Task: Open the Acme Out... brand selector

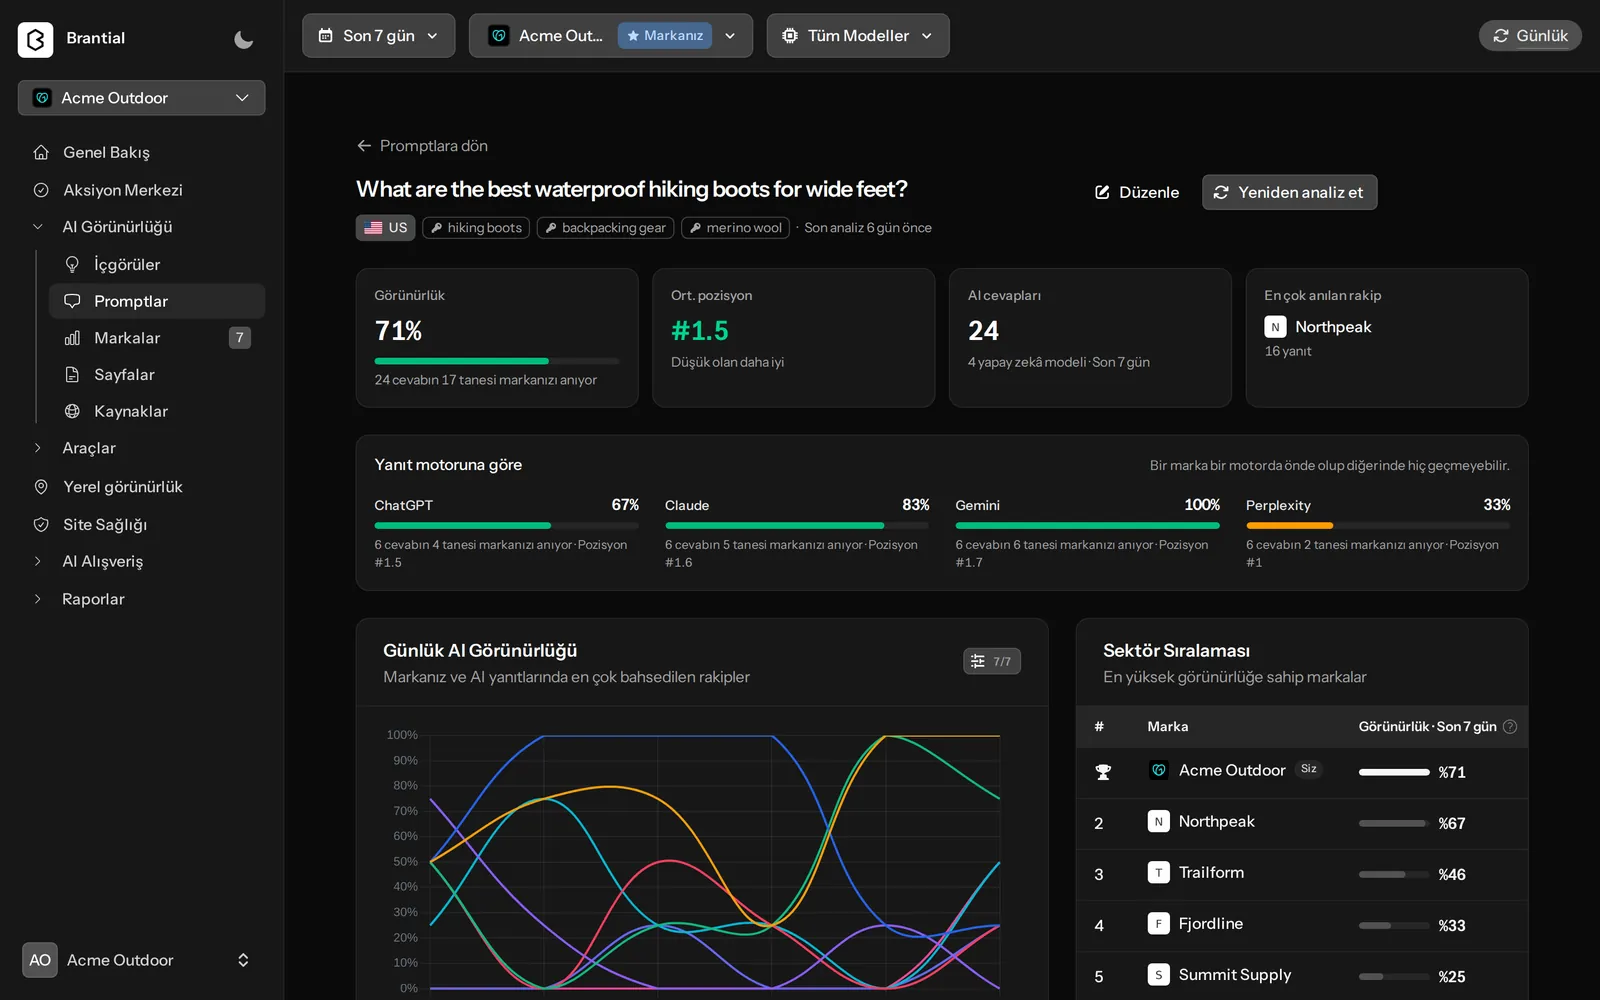Action: click(x=610, y=35)
